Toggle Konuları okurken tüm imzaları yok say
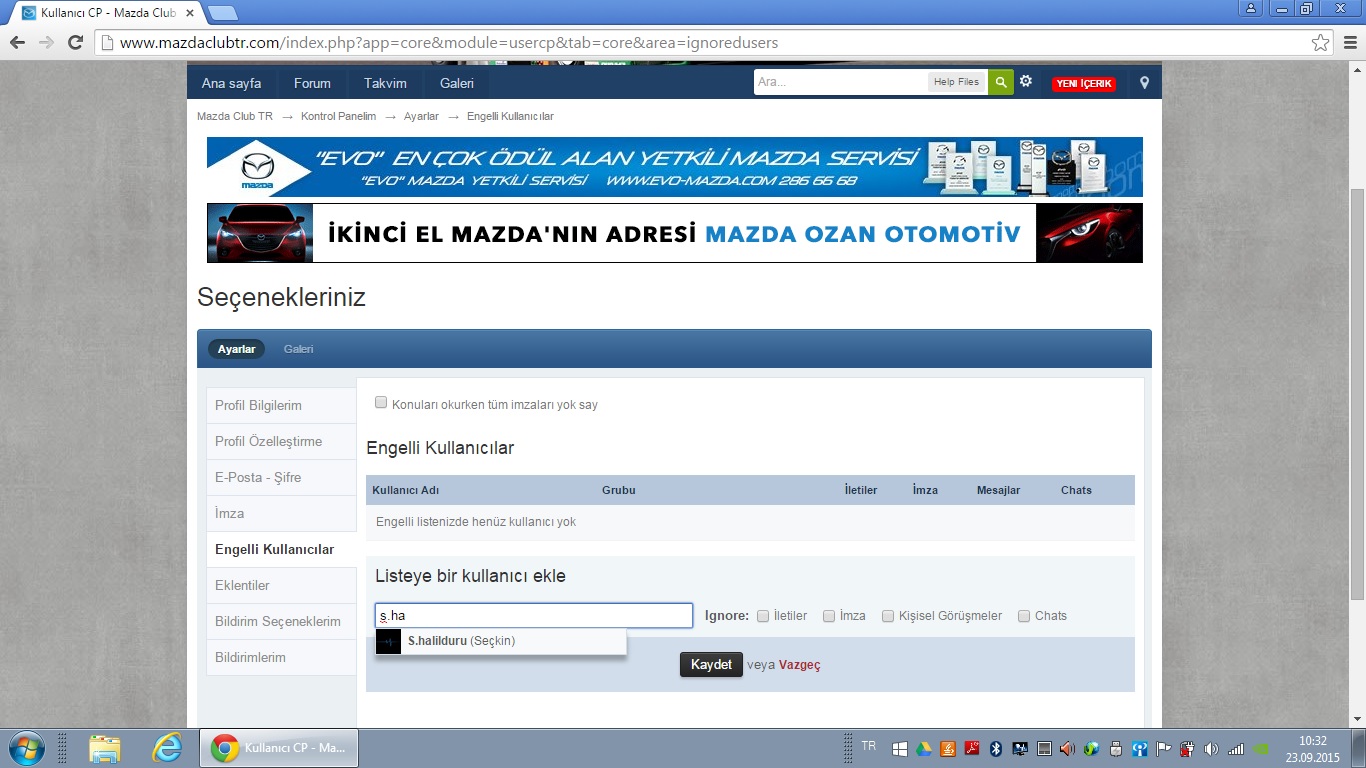1366x768 pixels. point(381,403)
